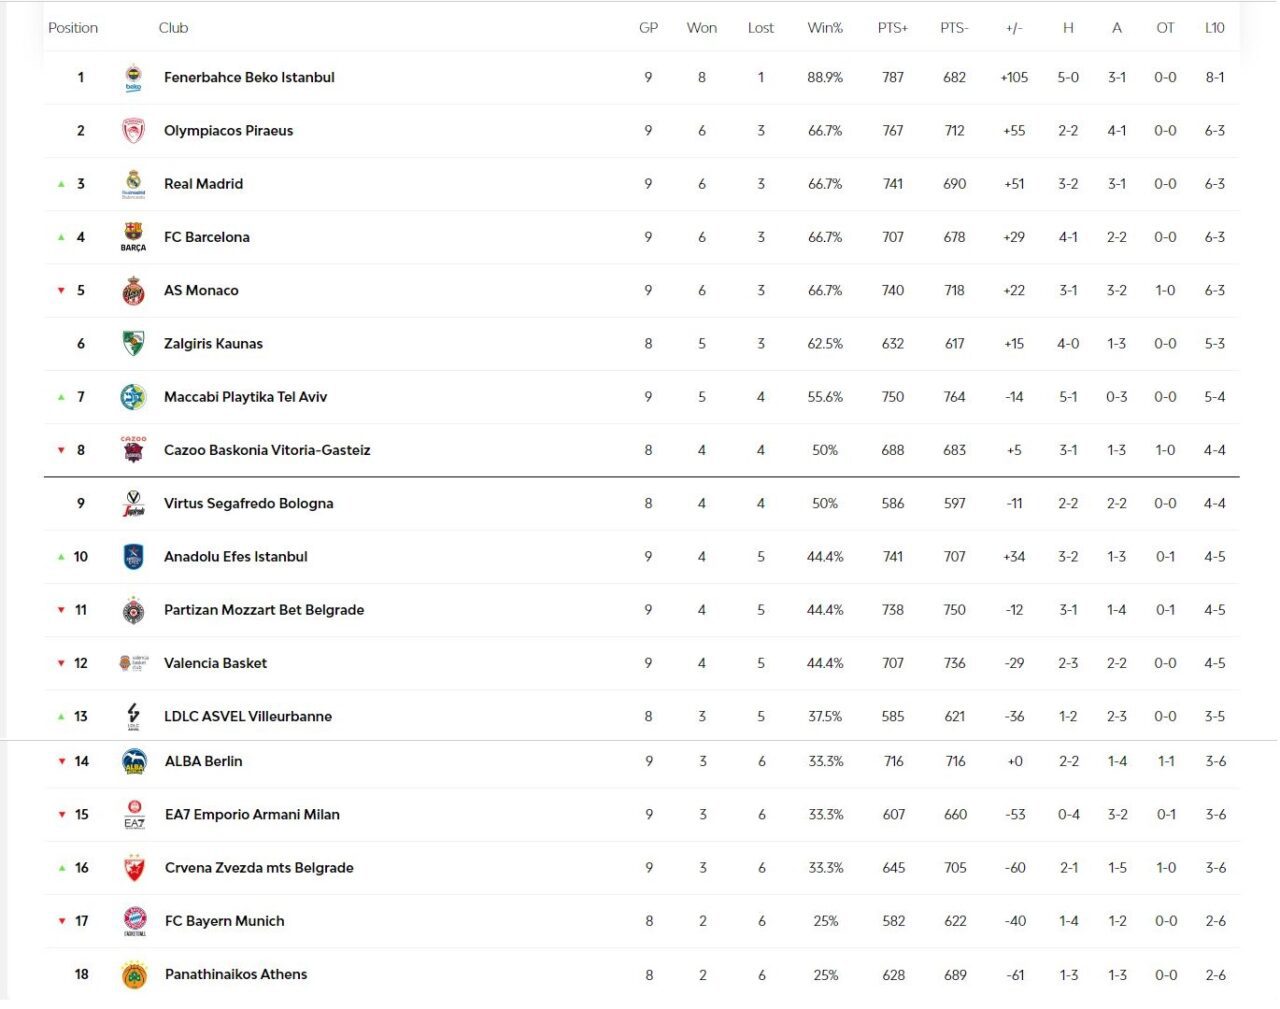Click the Maccabi Playtika Tel Aviv logo
Screen dimensions: 1280x1009
click(x=133, y=397)
